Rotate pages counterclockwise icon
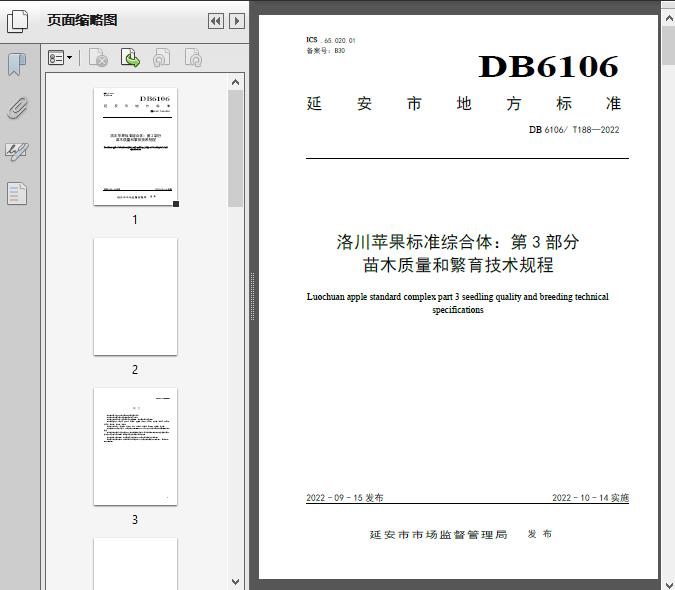The height and width of the screenshot is (590, 675). coord(162,58)
